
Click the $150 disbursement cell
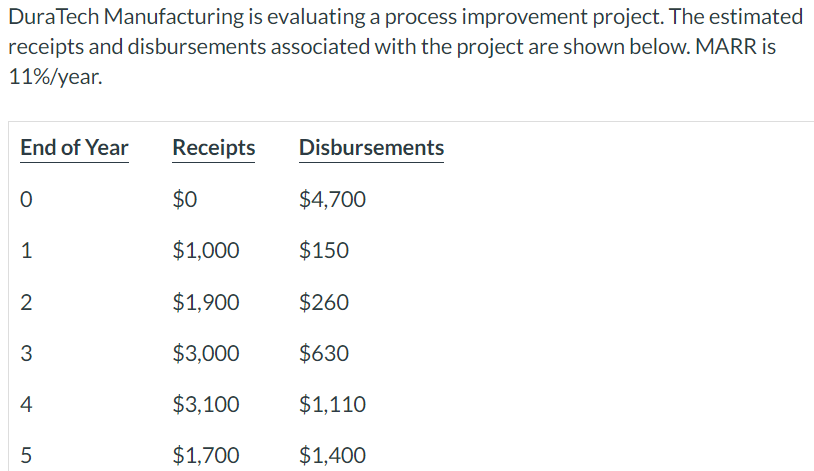(324, 250)
